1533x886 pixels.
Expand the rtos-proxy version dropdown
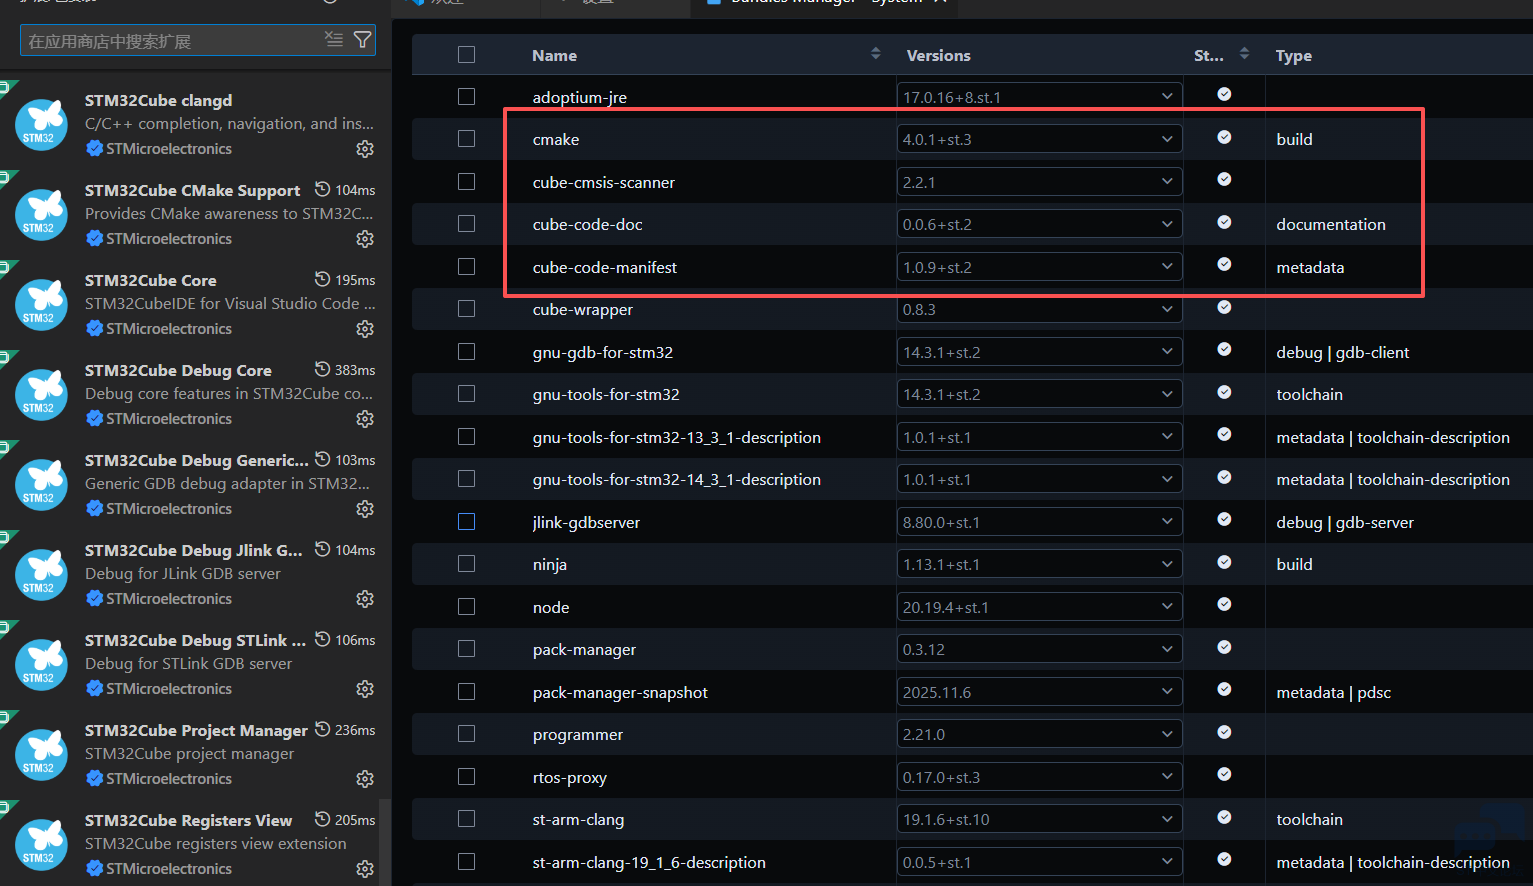pyautogui.click(x=1039, y=777)
